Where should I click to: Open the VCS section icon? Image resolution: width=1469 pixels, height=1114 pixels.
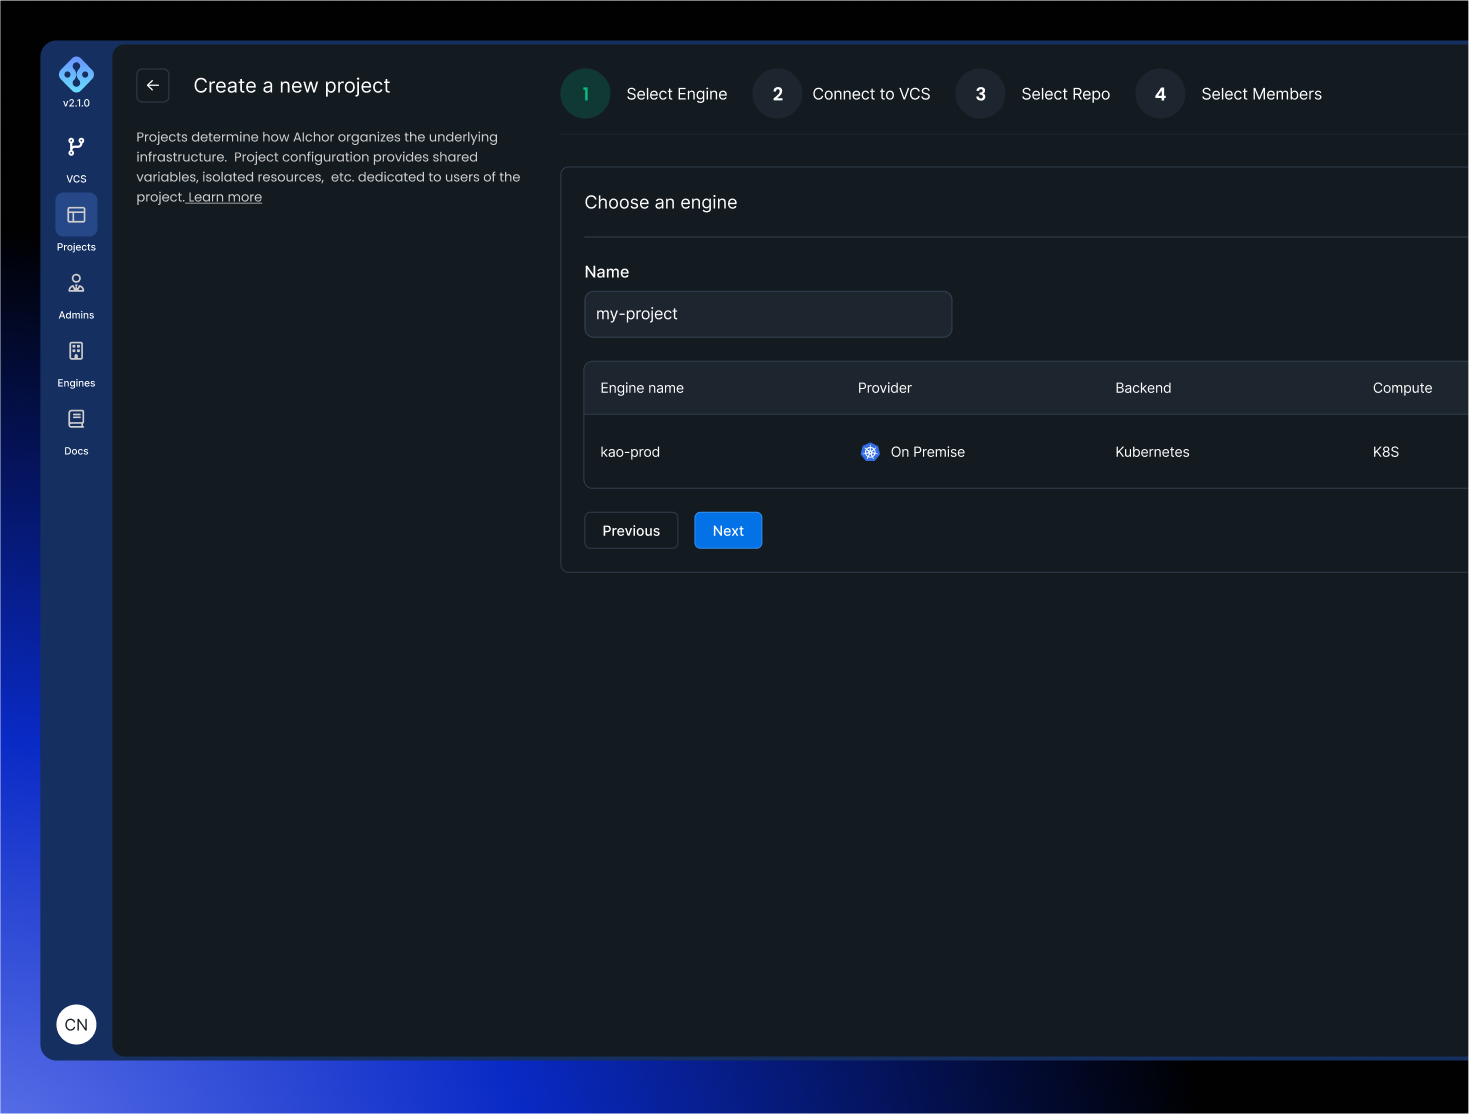pos(76,147)
